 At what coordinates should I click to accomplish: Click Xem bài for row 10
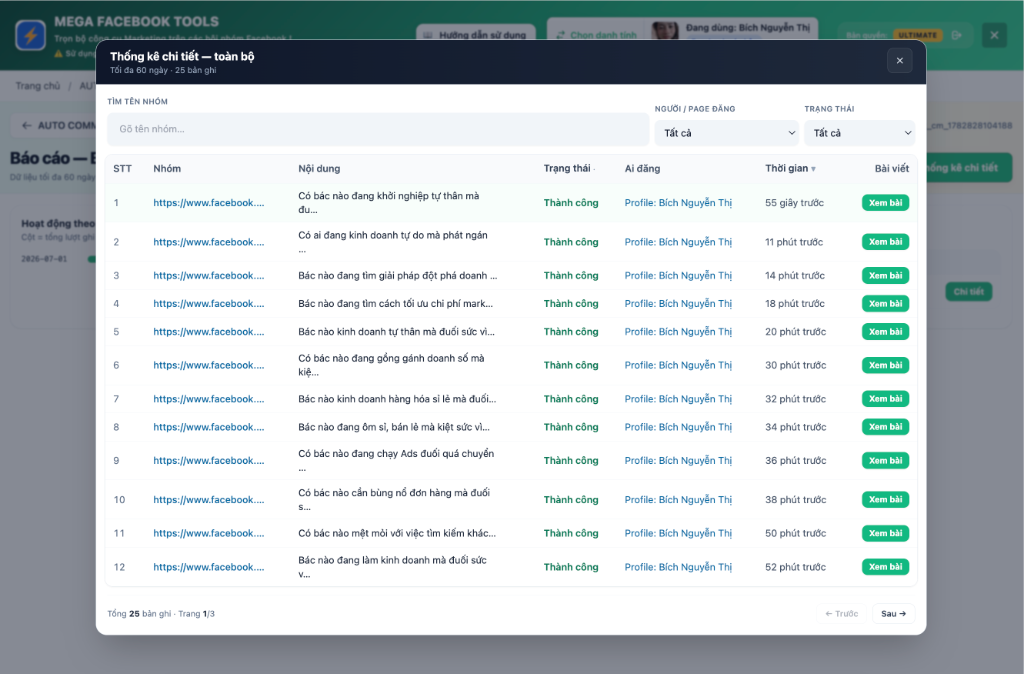point(886,500)
